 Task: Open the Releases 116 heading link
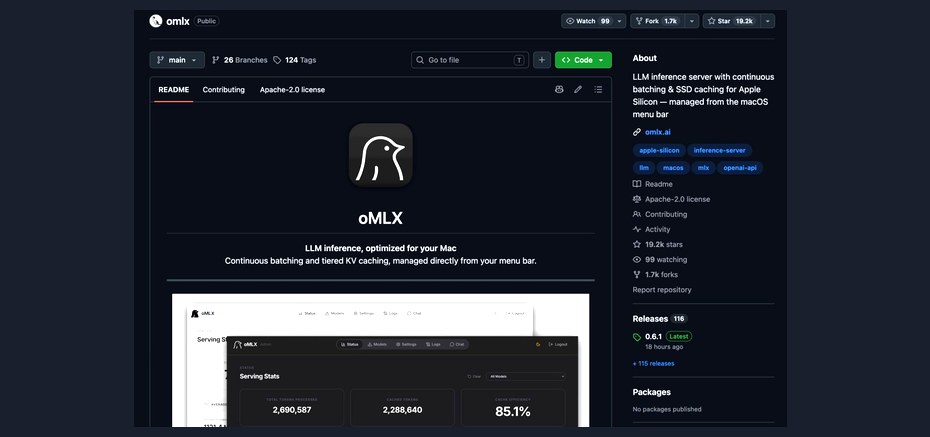click(x=660, y=318)
